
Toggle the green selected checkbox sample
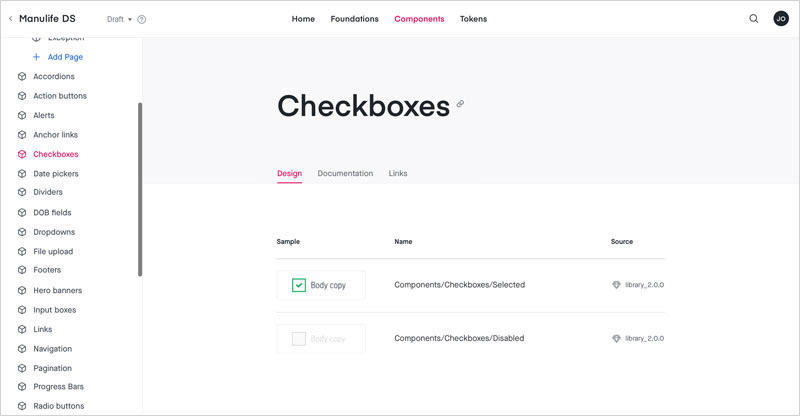click(299, 285)
